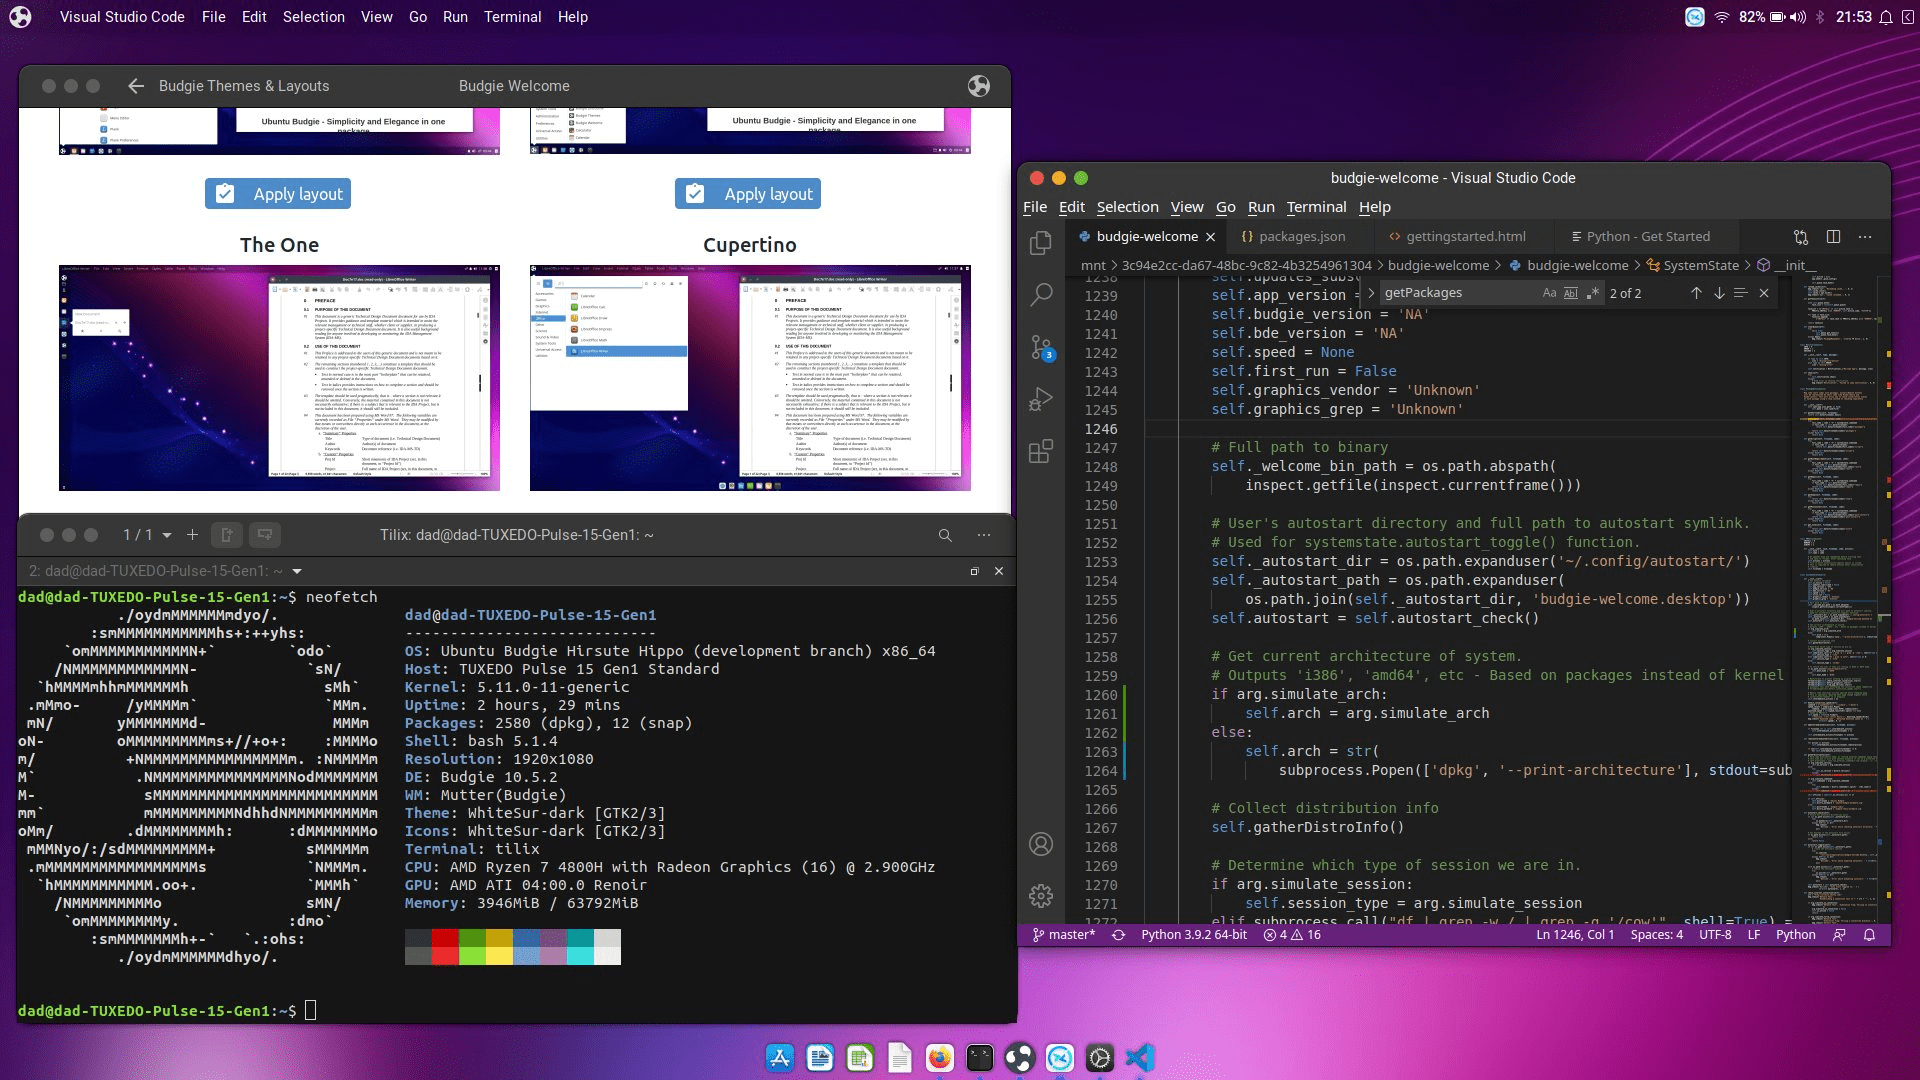Drag the terminal color palette swatch
This screenshot has width=1920, height=1080.
point(512,944)
